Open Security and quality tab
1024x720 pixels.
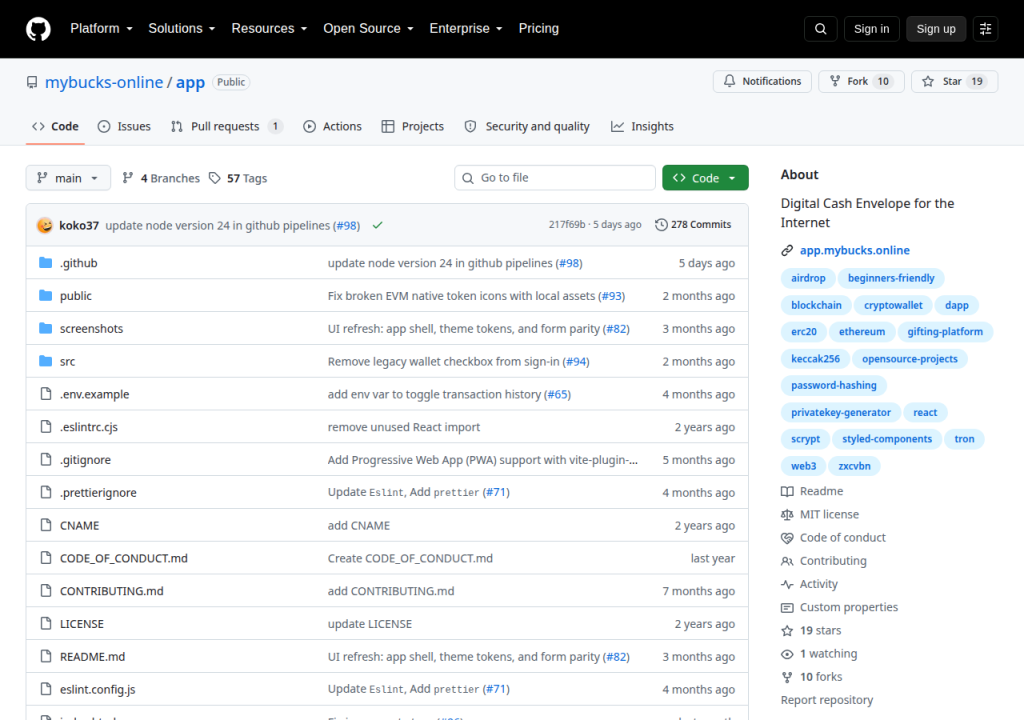527,126
